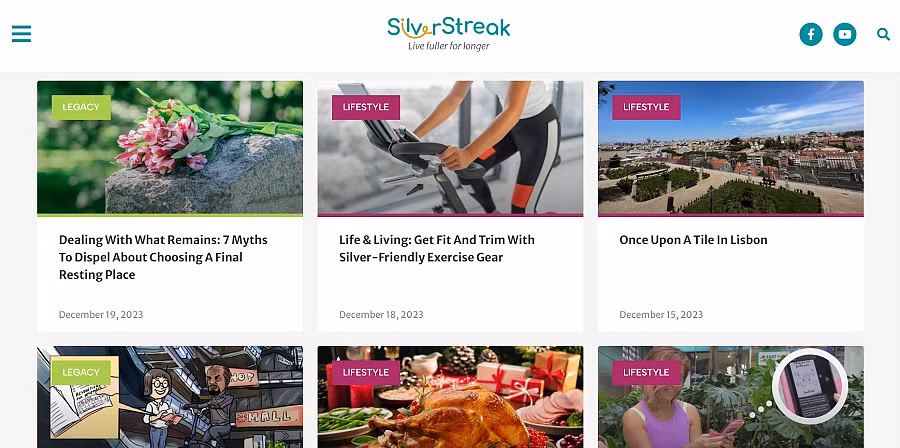
Task: Select LIFESTYLE tag on Lisbon article
Action: pos(646,107)
